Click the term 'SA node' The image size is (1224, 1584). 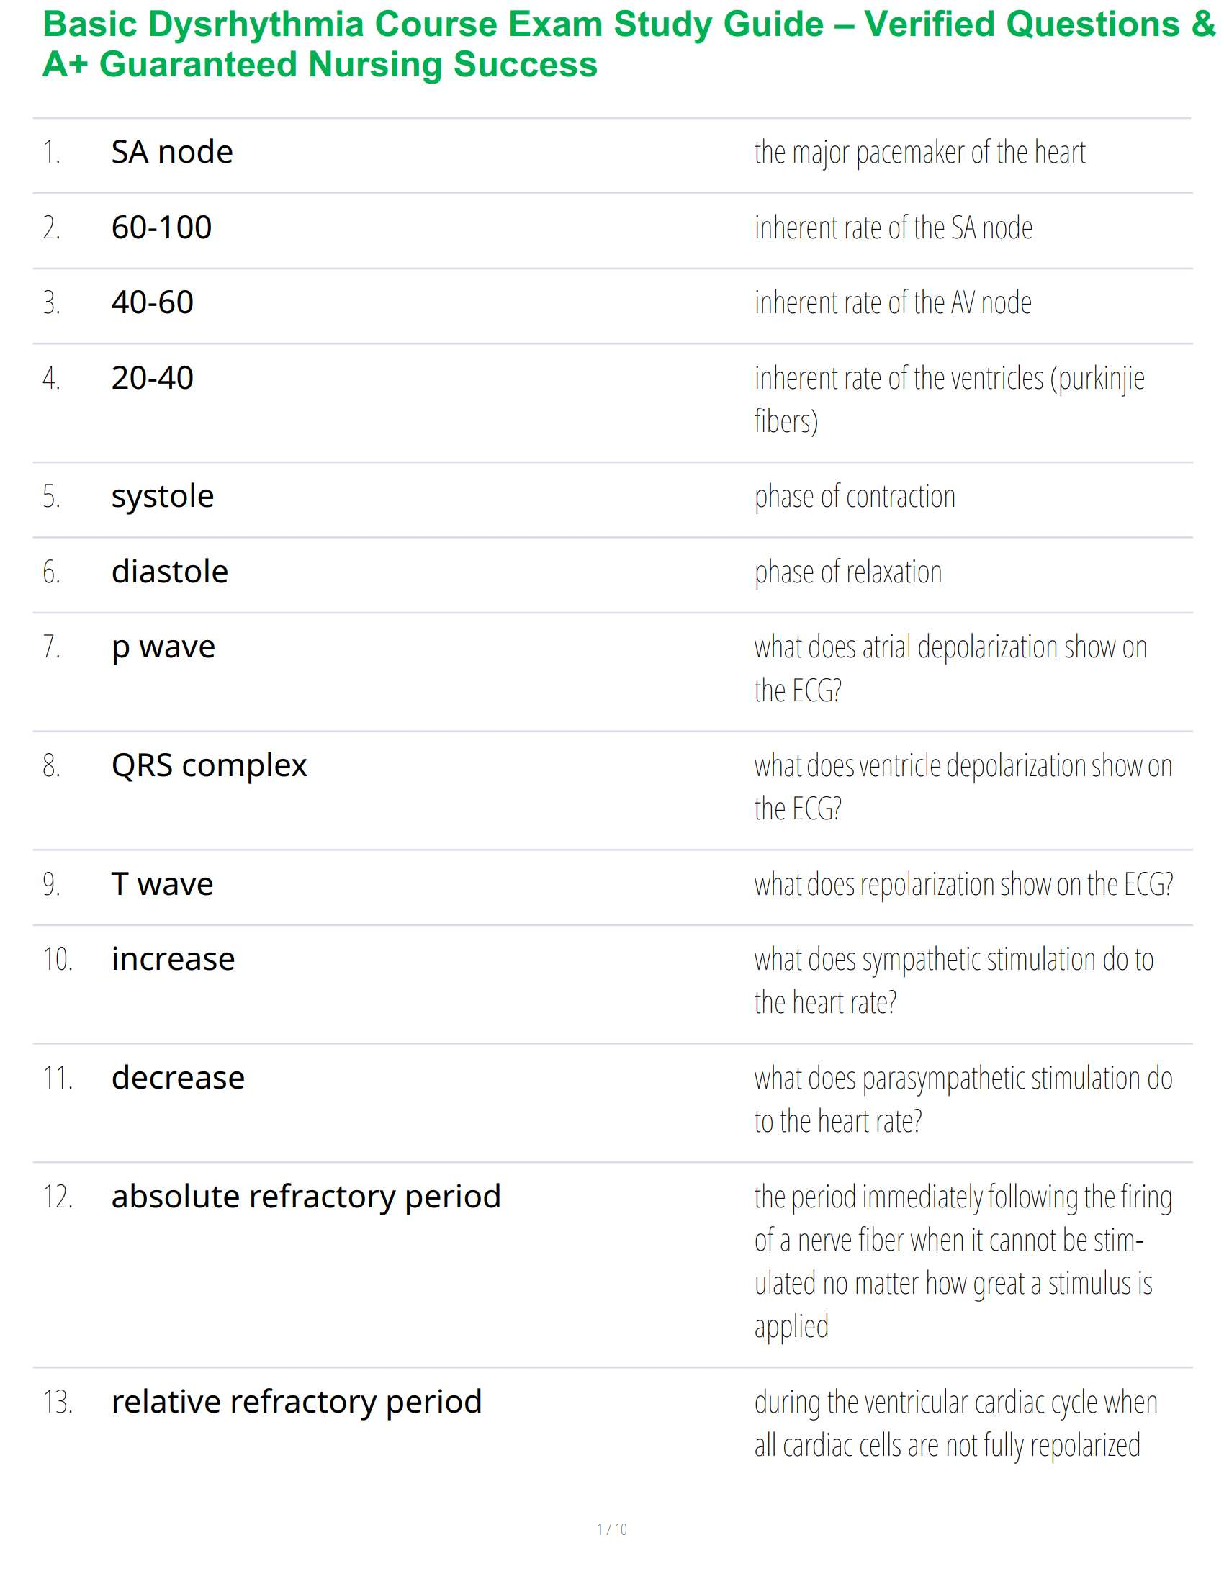[172, 152]
